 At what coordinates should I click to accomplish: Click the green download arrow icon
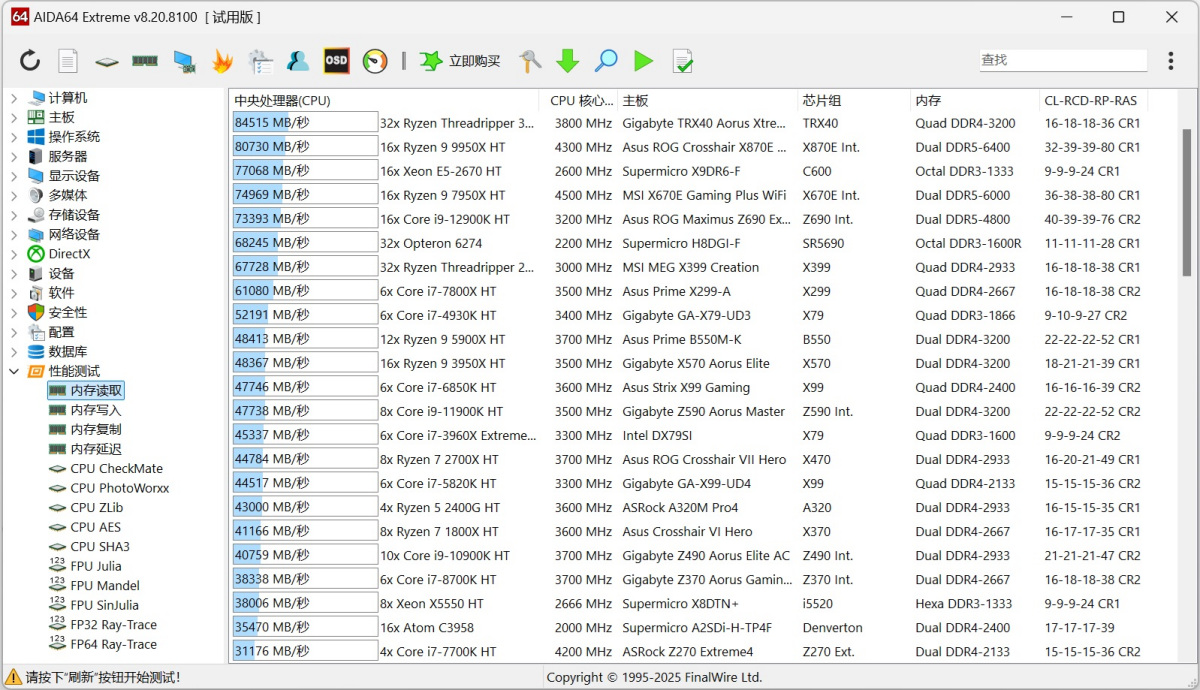(x=567, y=61)
